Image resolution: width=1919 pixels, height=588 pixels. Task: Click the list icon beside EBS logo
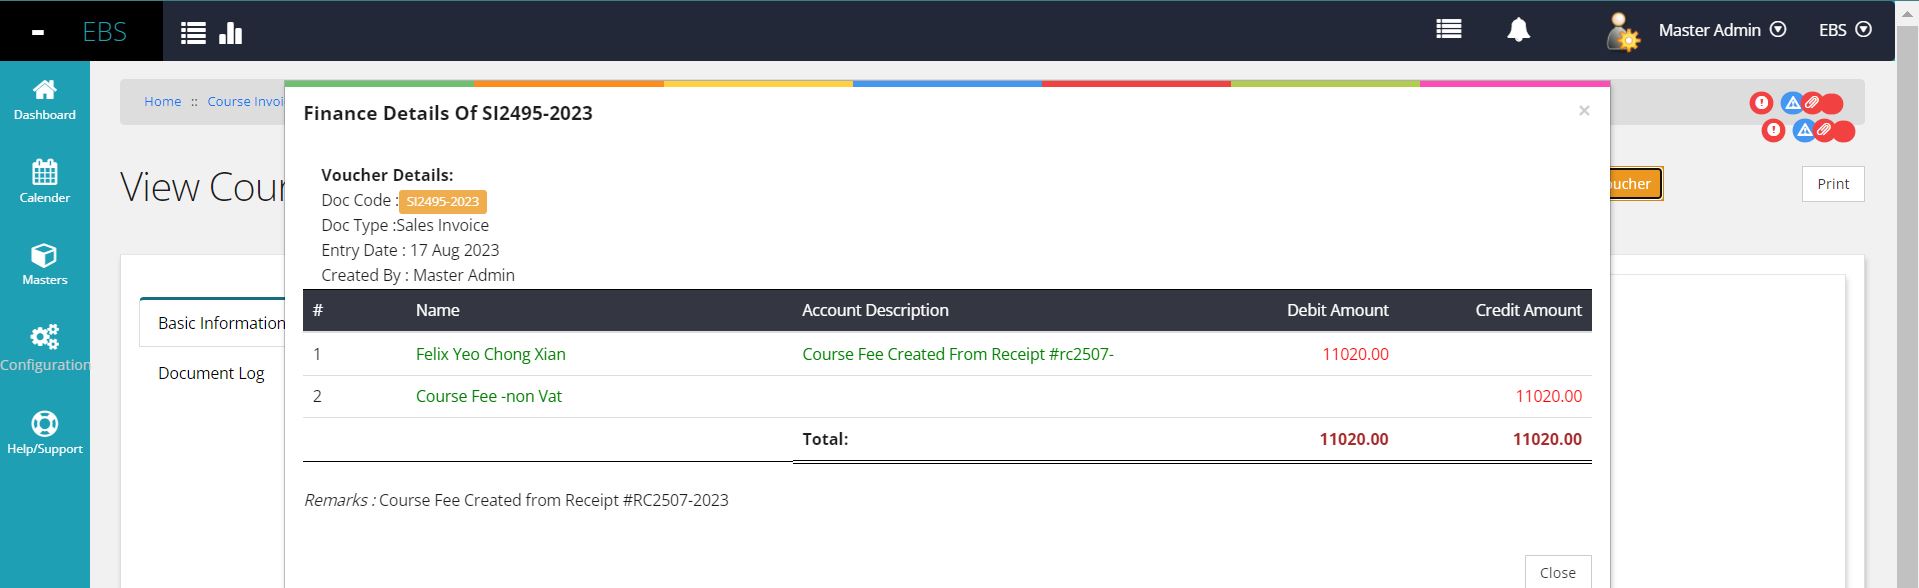tap(193, 33)
